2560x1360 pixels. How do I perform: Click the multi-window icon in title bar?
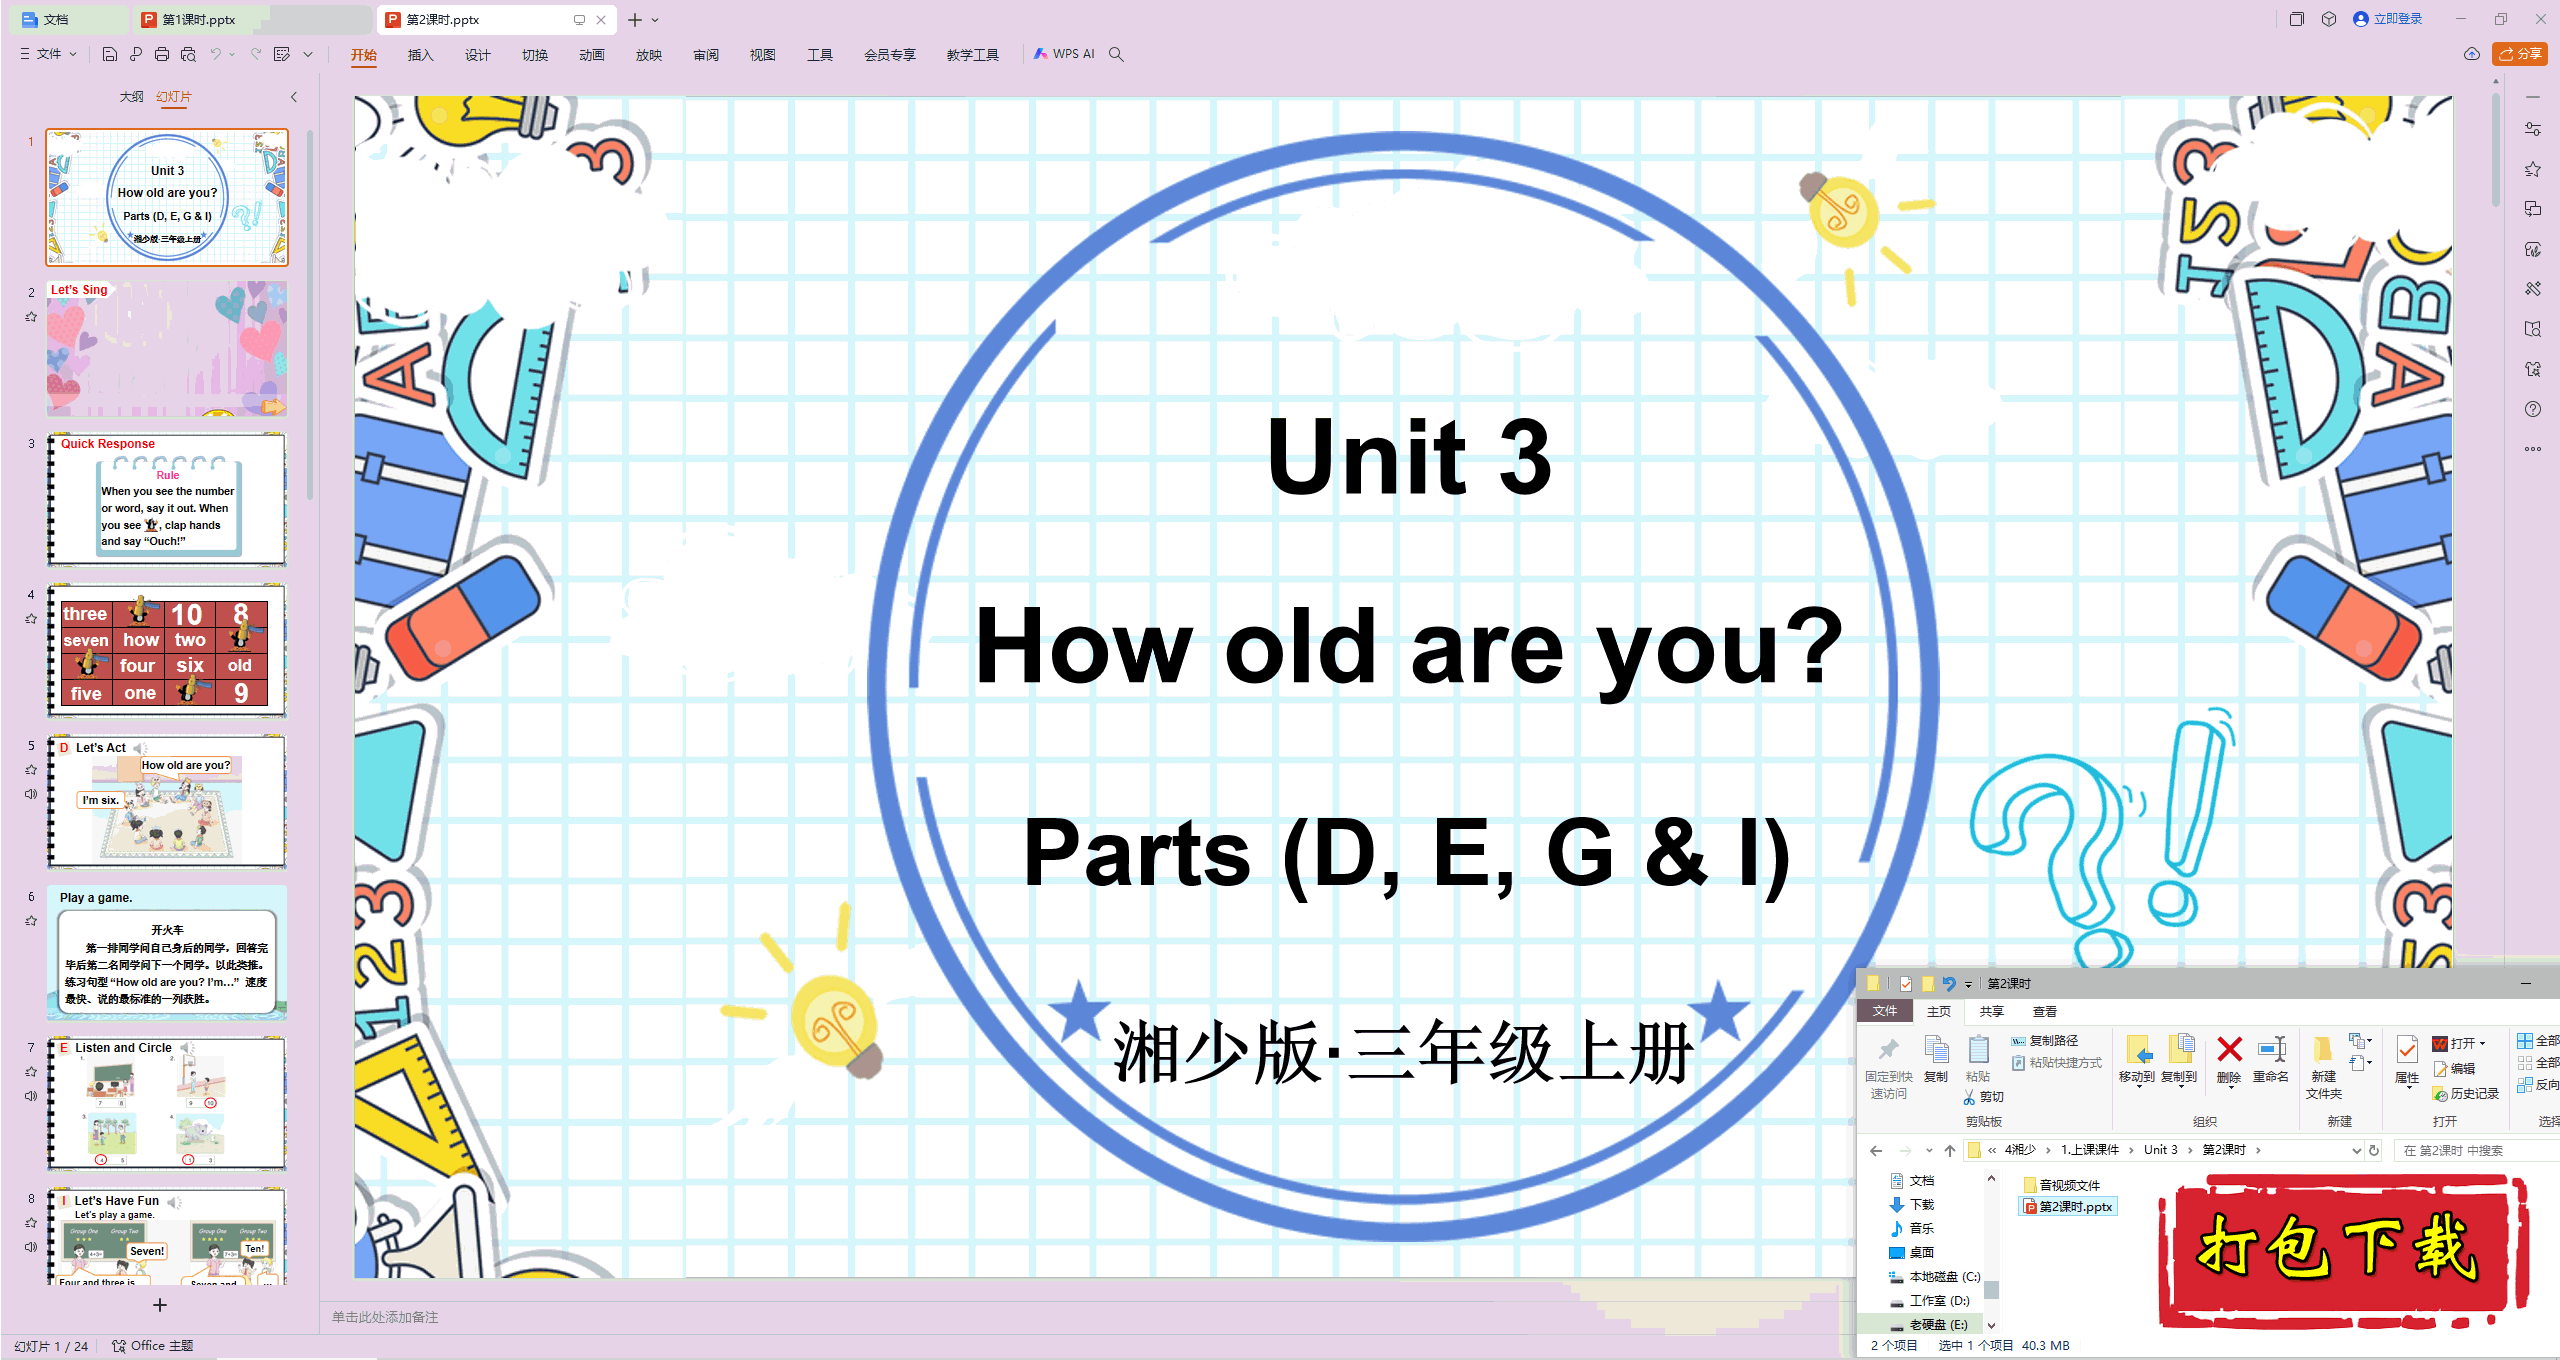click(x=2296, y=19)
